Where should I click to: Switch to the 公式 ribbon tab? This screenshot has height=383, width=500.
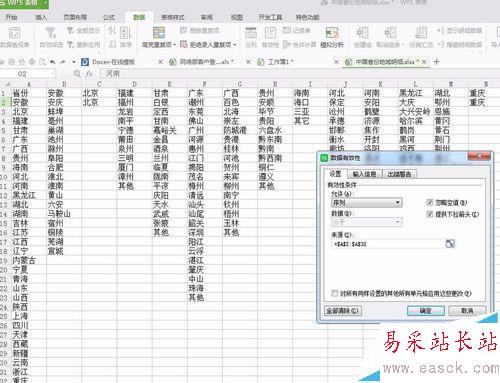[109, 17]
